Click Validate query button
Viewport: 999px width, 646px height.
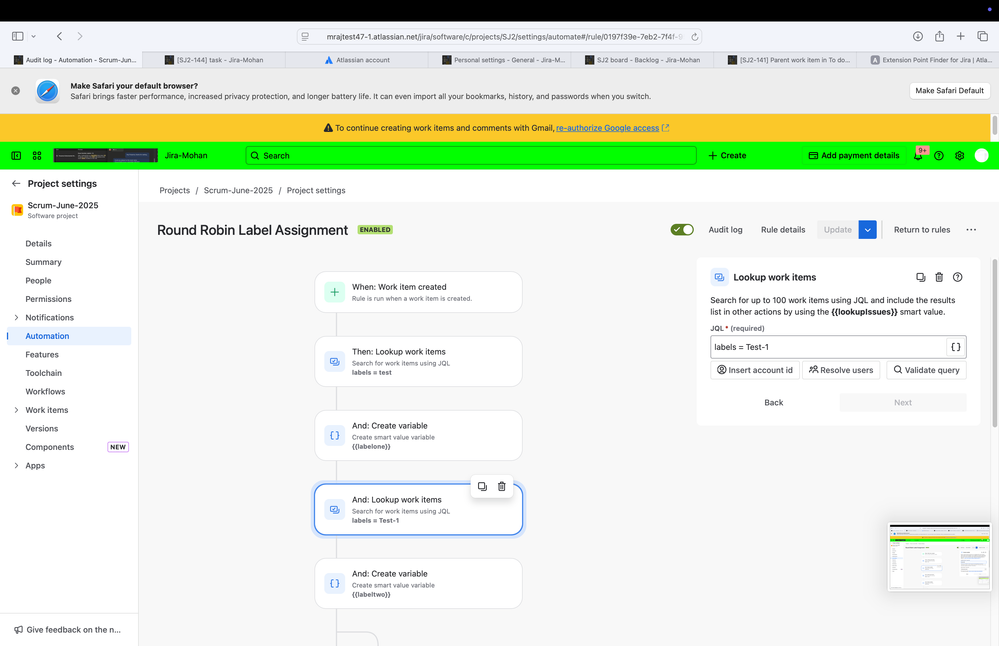tap(926, 370)
